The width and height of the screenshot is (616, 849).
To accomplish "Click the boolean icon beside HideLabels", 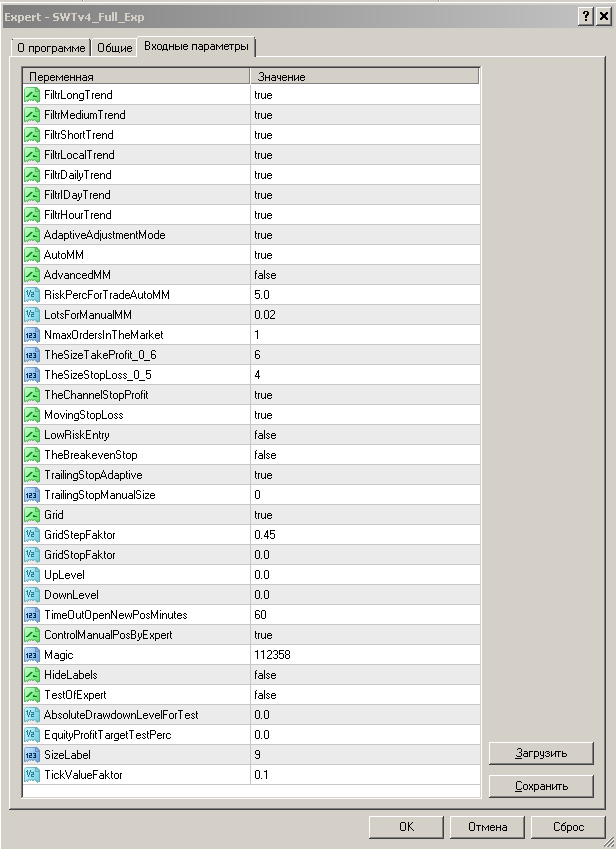I will point(32,675).
